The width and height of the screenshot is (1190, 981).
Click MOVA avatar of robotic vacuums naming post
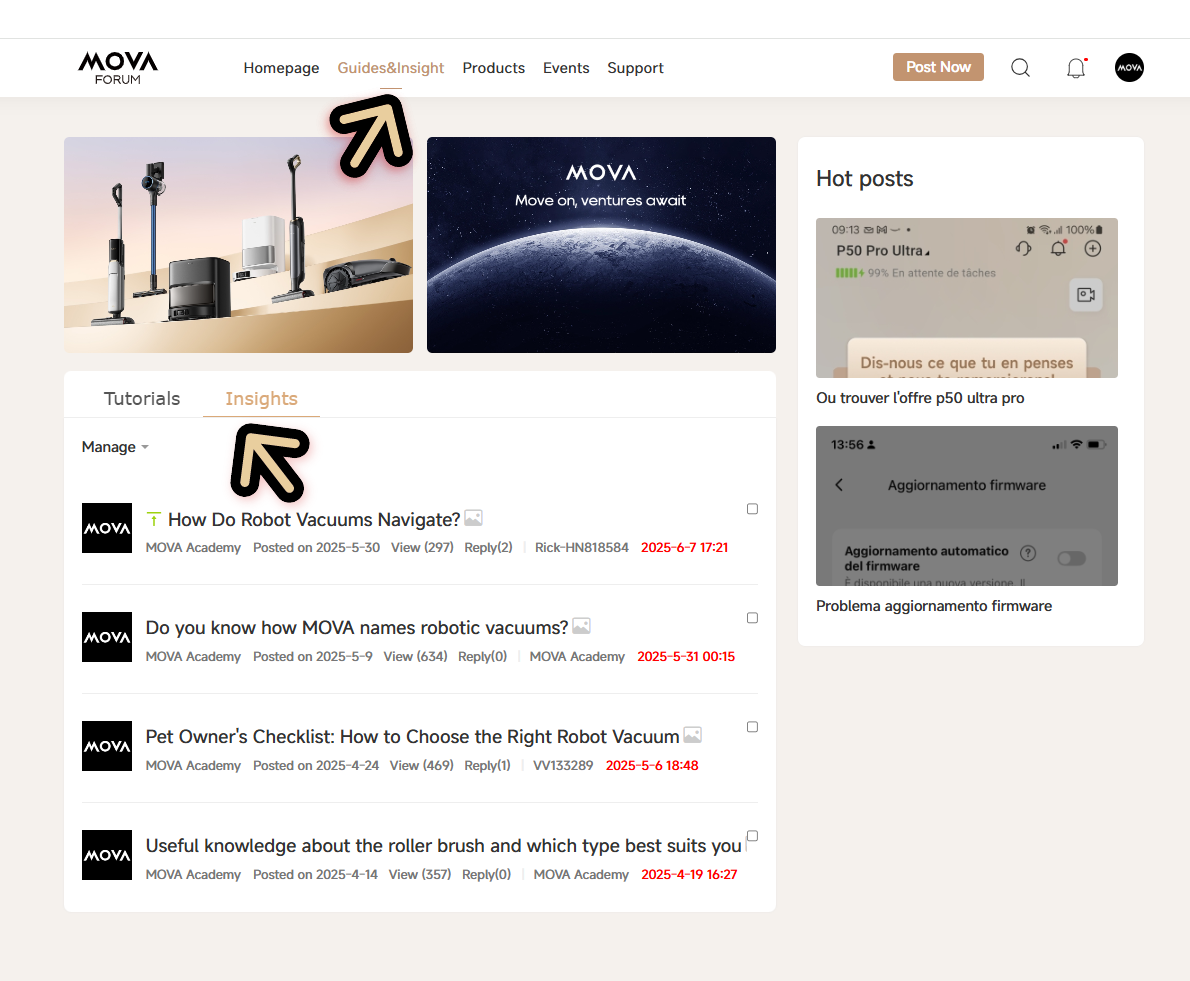pyautogui.click(x=107, y=637)
